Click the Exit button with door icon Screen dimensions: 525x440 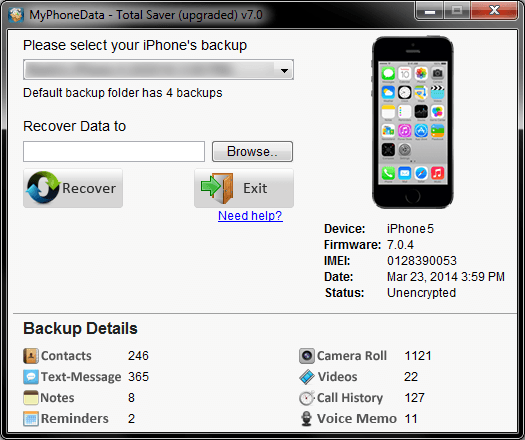click(x=244, y=188)
